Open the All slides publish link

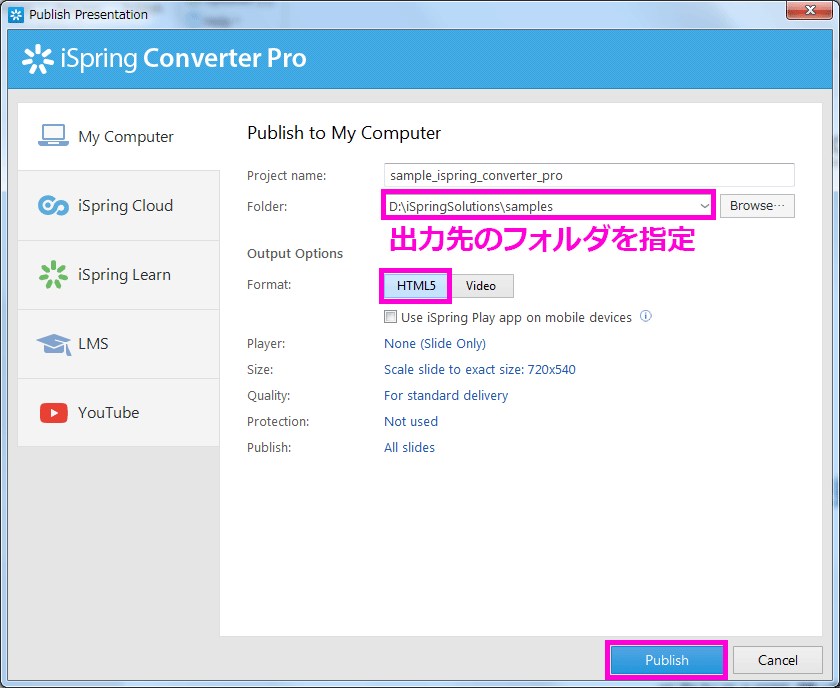pyautogui.click(x=409, y=447)
